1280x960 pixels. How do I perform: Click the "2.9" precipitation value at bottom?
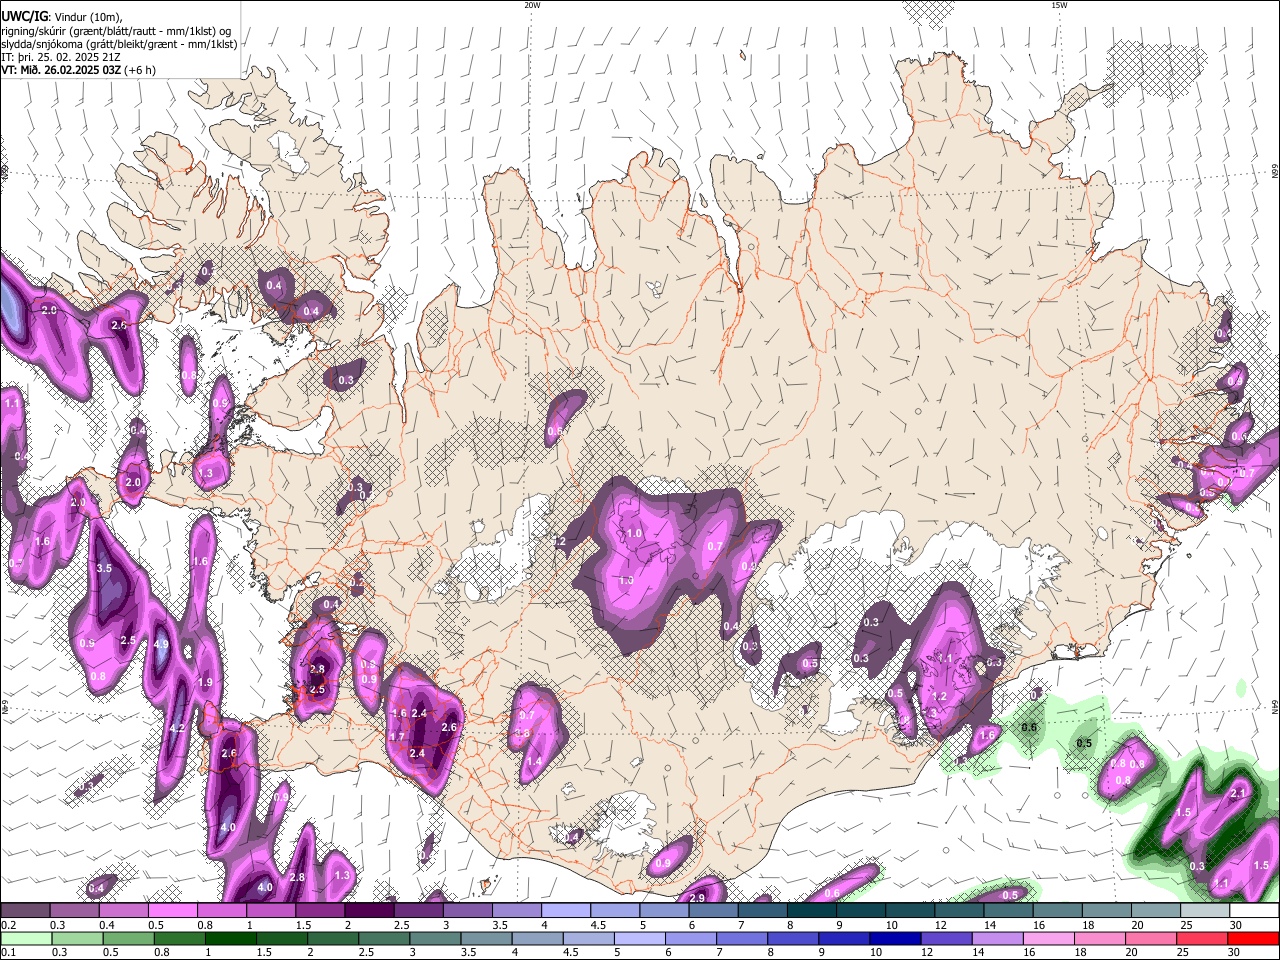(x=697, y=898)
